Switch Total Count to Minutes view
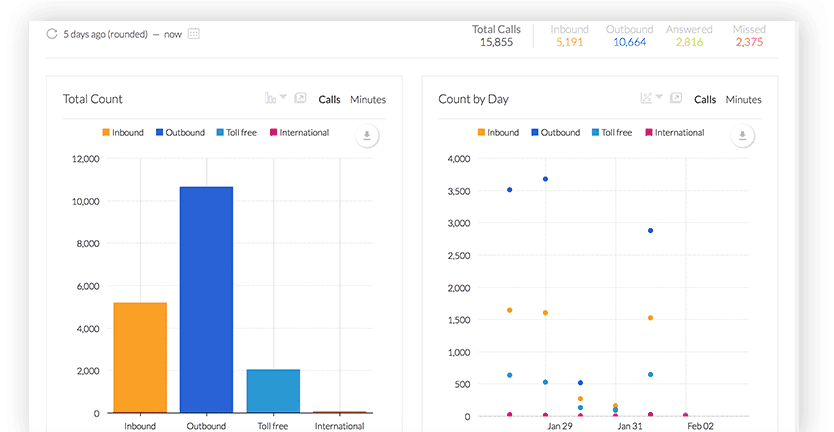 (x=368, y=99)
